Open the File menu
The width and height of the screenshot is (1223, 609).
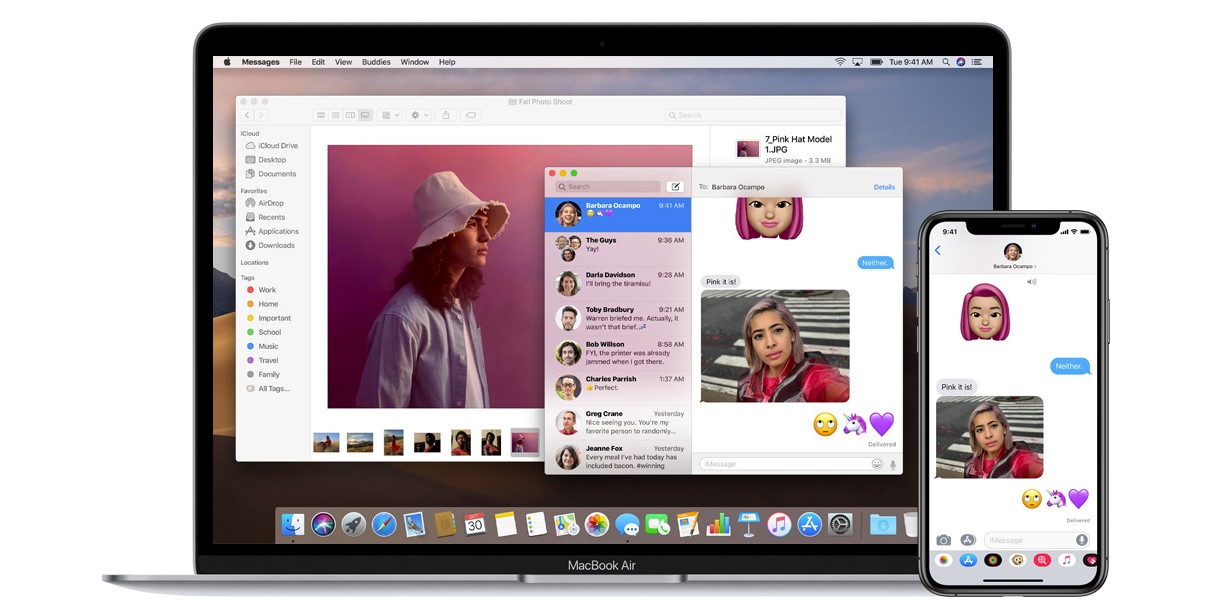click(296, 62)
